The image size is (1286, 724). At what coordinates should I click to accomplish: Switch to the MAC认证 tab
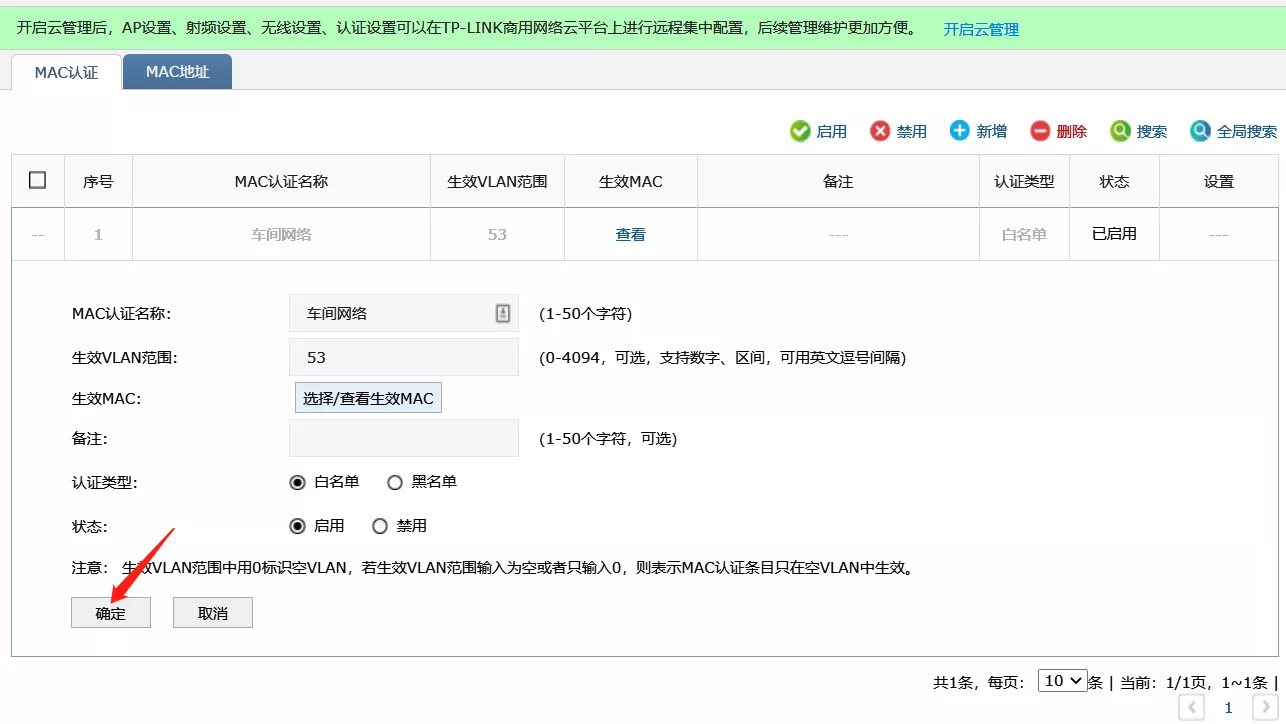coord(66,73)
